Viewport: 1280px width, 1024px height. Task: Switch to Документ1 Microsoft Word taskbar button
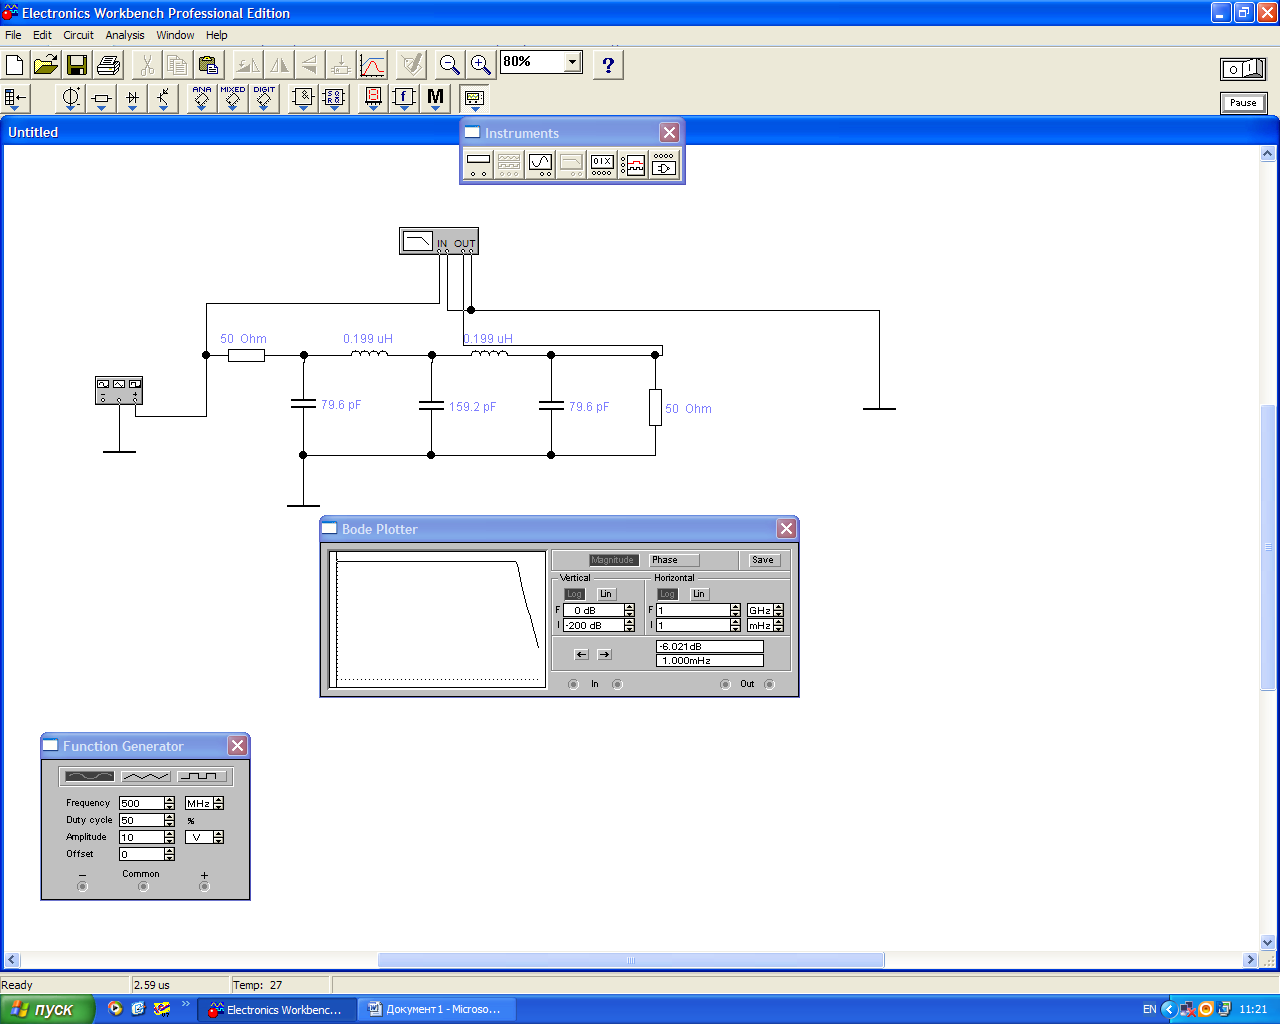(435, 1010)
